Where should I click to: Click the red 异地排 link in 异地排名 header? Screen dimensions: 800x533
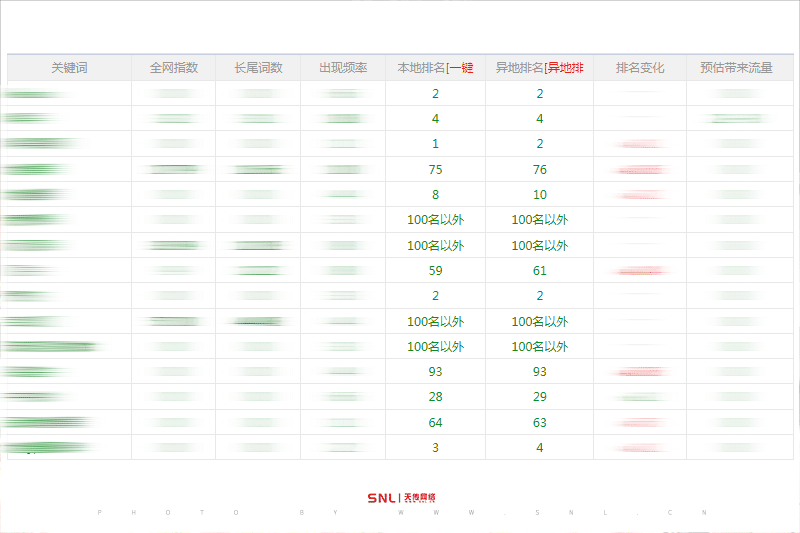pyautogui.click(x=565, y=68)
